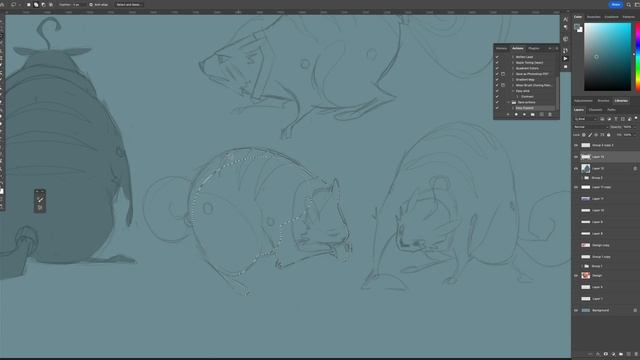Select the New Selection mode icon
The image size is (640, 360).
coord(29,4)
